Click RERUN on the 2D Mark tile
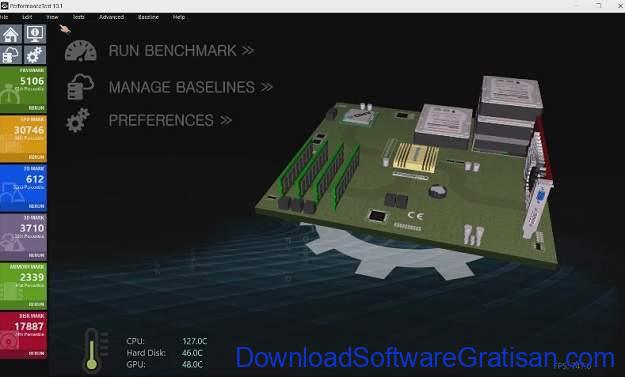The height and width of the screenshot is (377, 625). pos(36,206)
